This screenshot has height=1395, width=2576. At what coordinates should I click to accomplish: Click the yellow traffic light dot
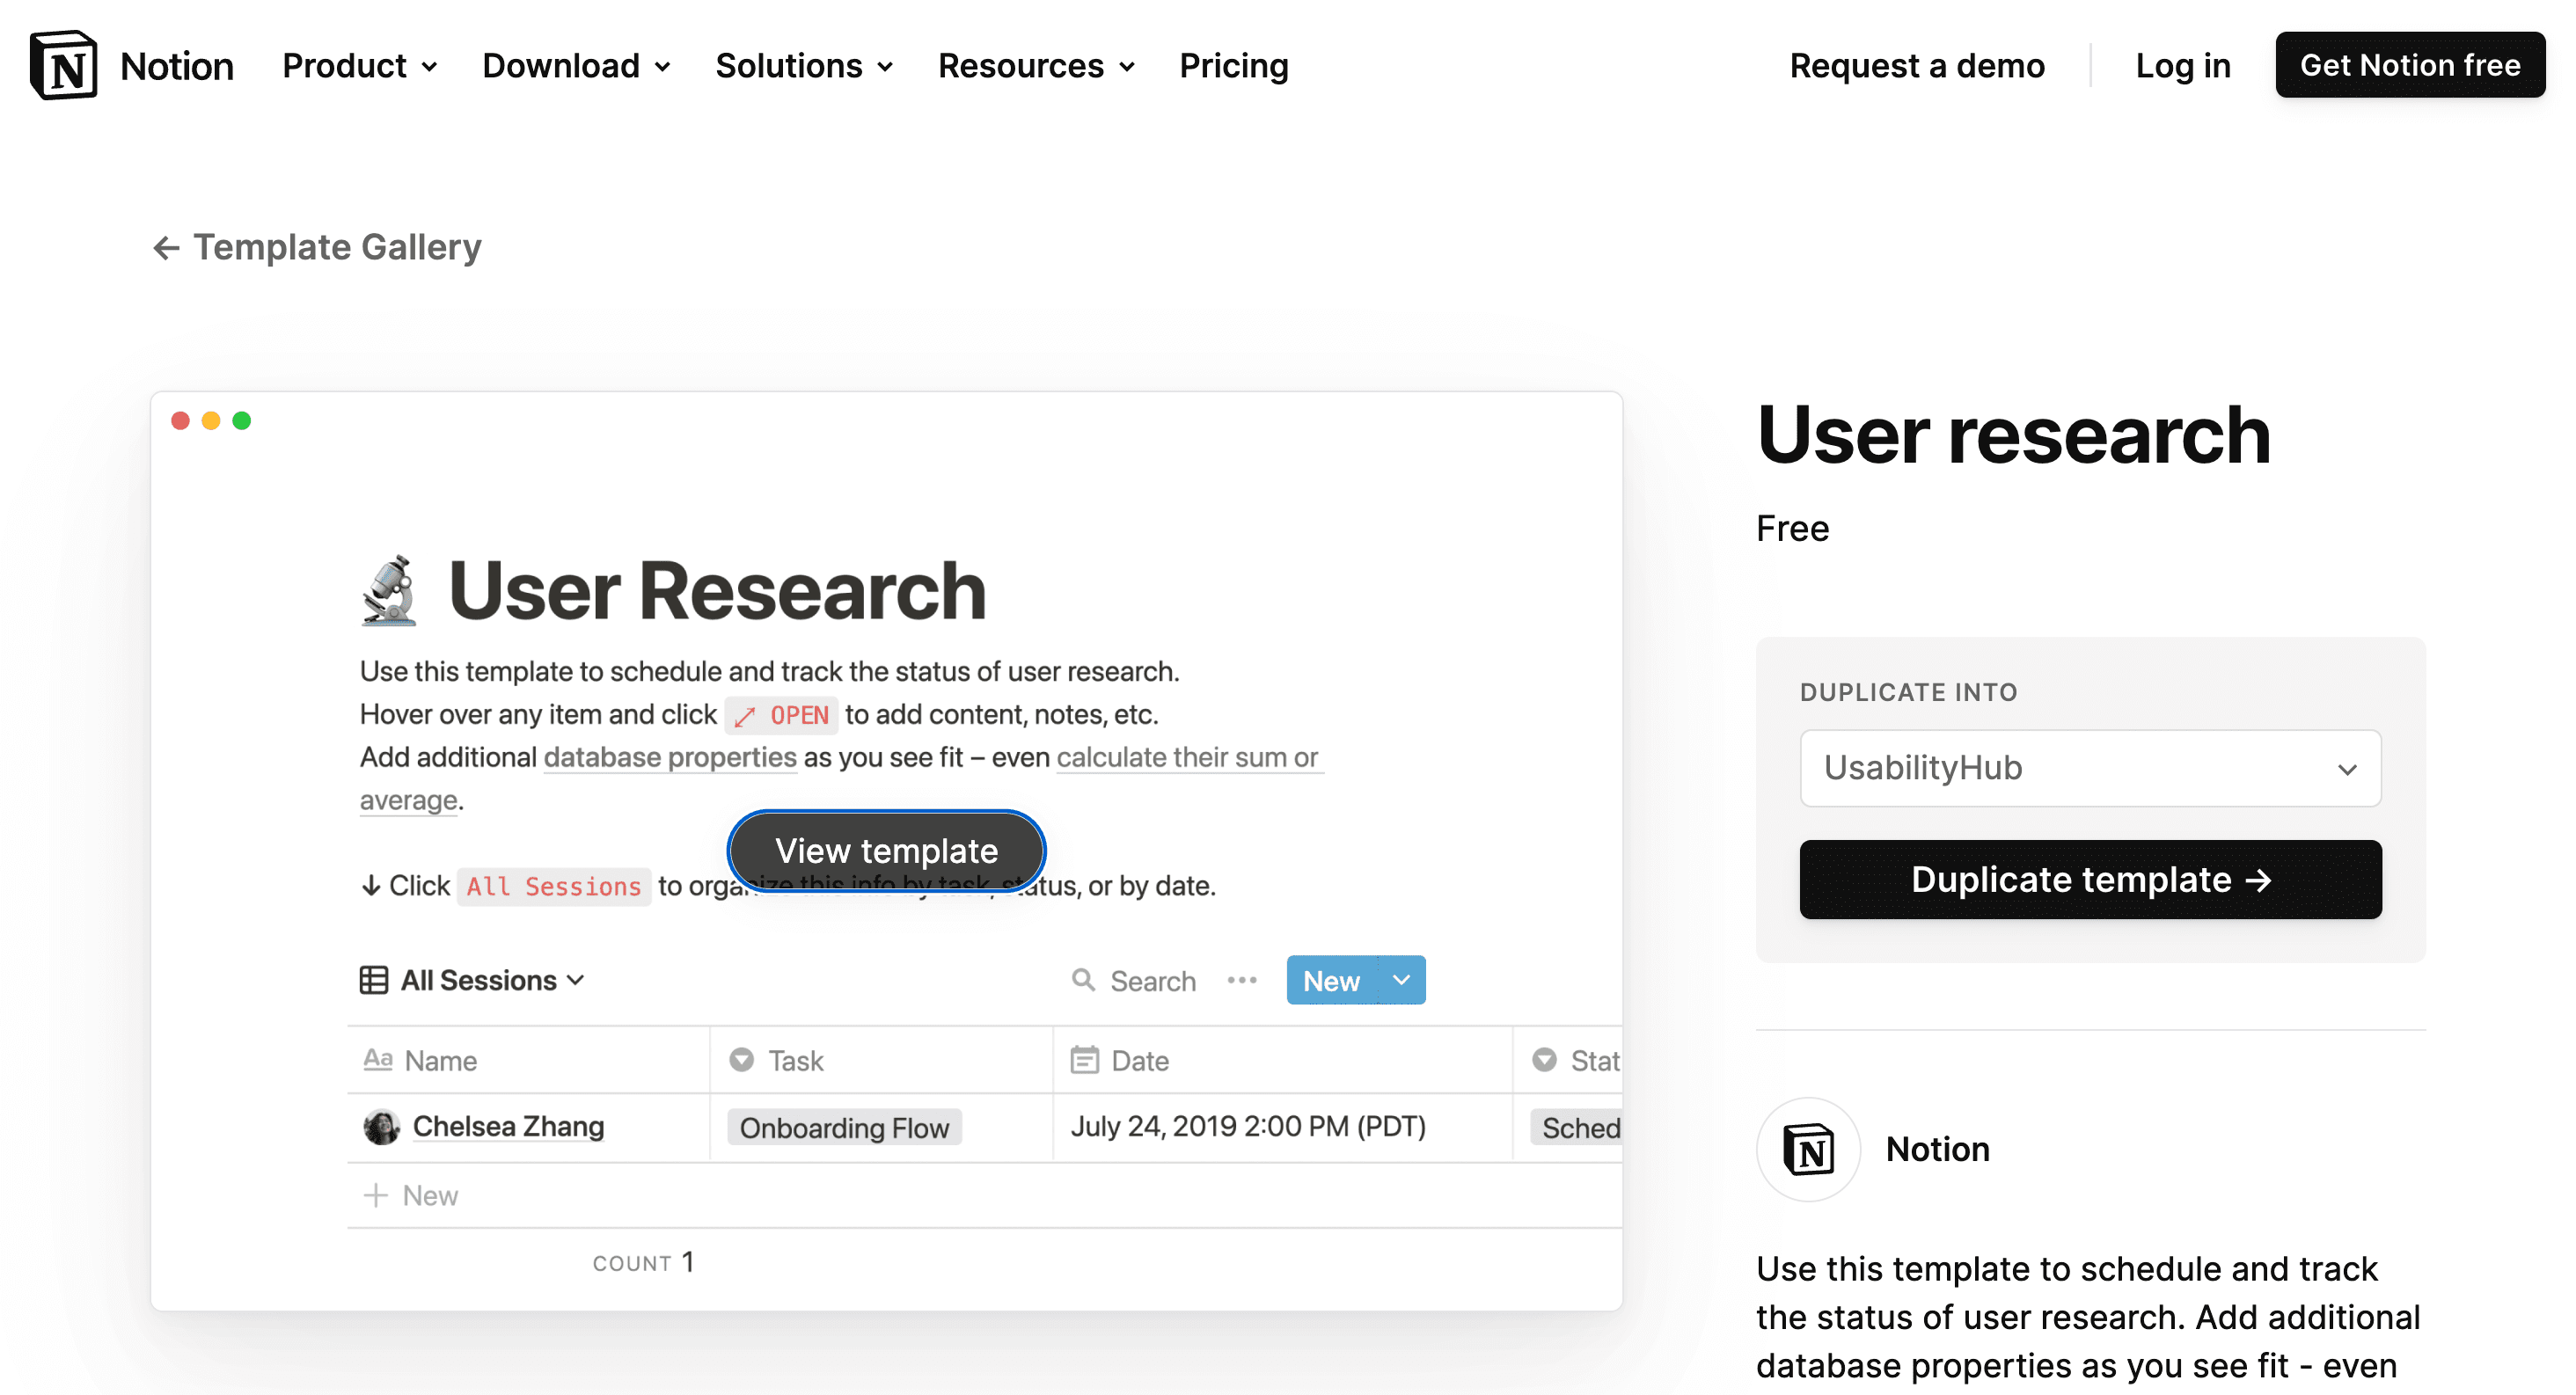[210, 421]
